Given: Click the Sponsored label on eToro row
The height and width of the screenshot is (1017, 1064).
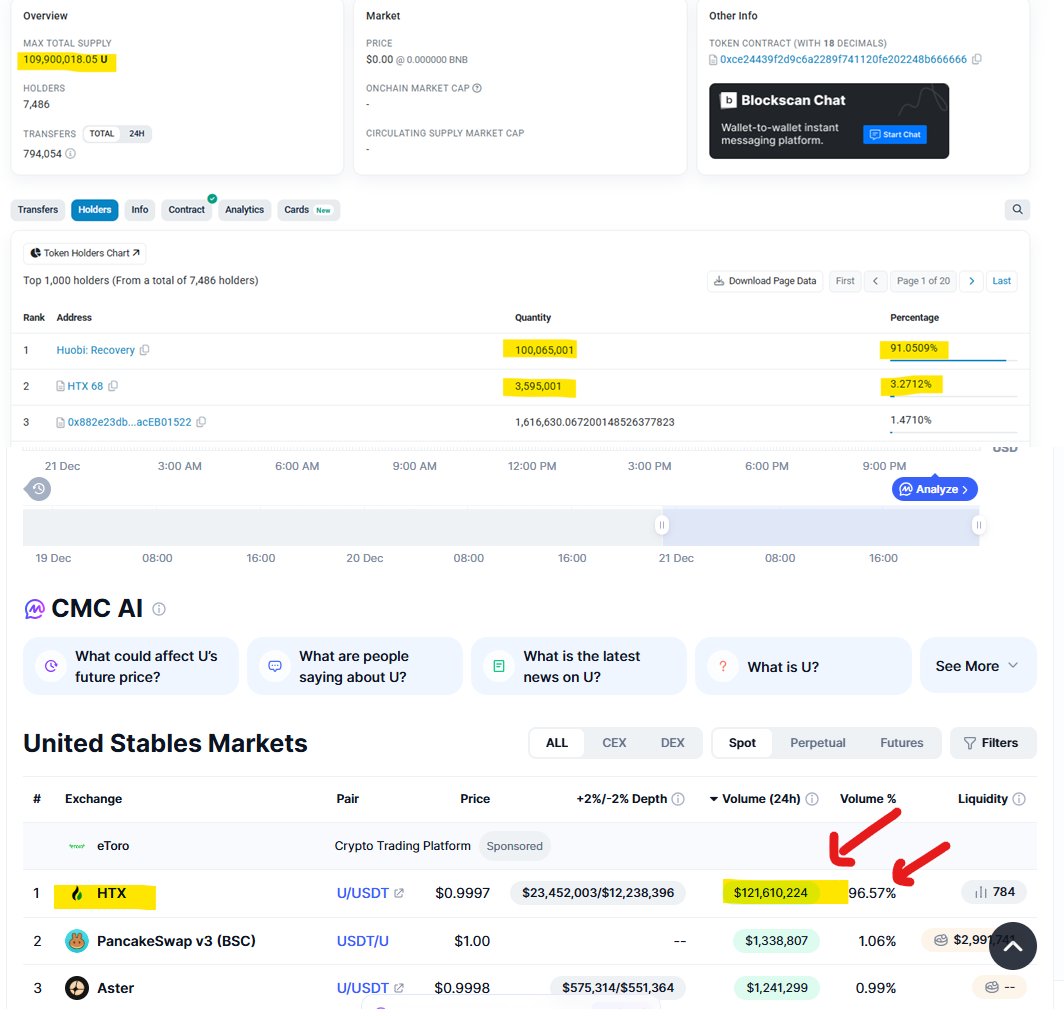Looking at the screenshot, I should 514,846.
